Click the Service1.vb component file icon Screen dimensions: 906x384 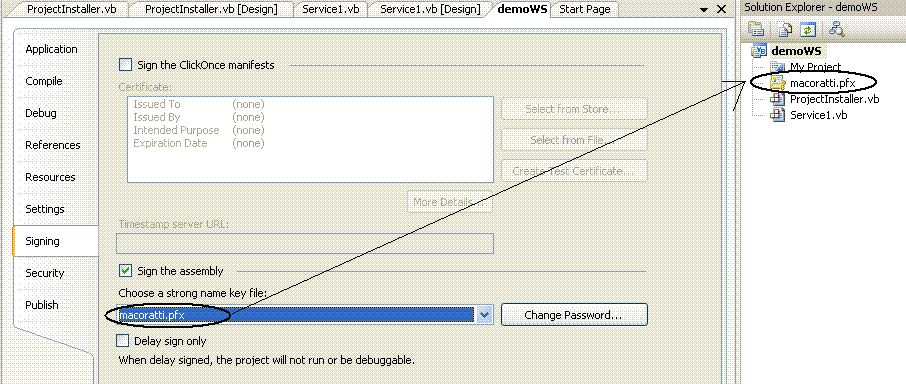778,115
